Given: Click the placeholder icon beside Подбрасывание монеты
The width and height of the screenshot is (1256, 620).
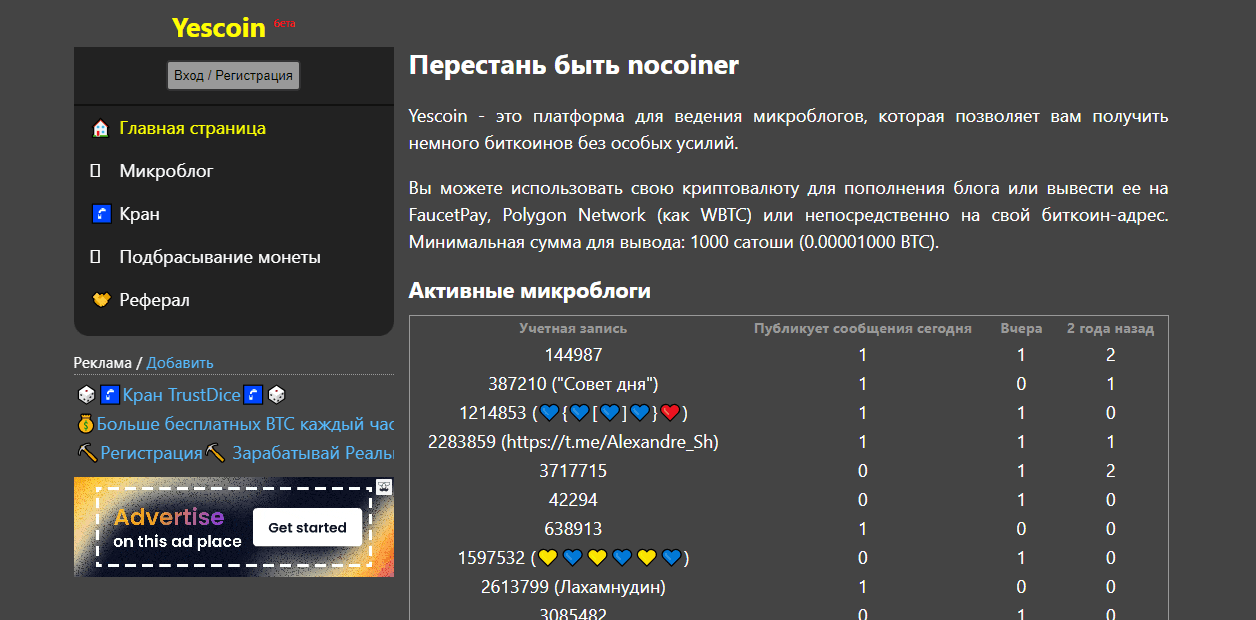Looking at the screenshot, I should click(x=96, y=258).
